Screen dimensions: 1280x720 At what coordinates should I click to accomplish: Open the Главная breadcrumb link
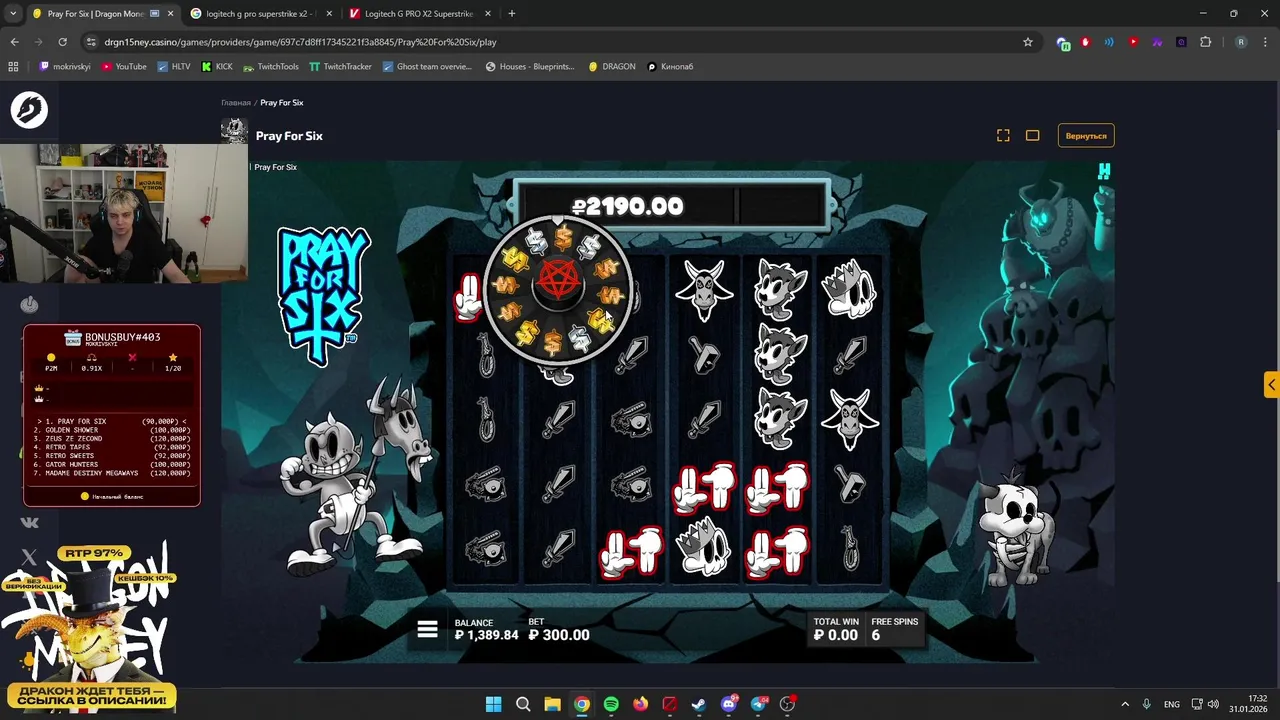(x=236, y=103)
